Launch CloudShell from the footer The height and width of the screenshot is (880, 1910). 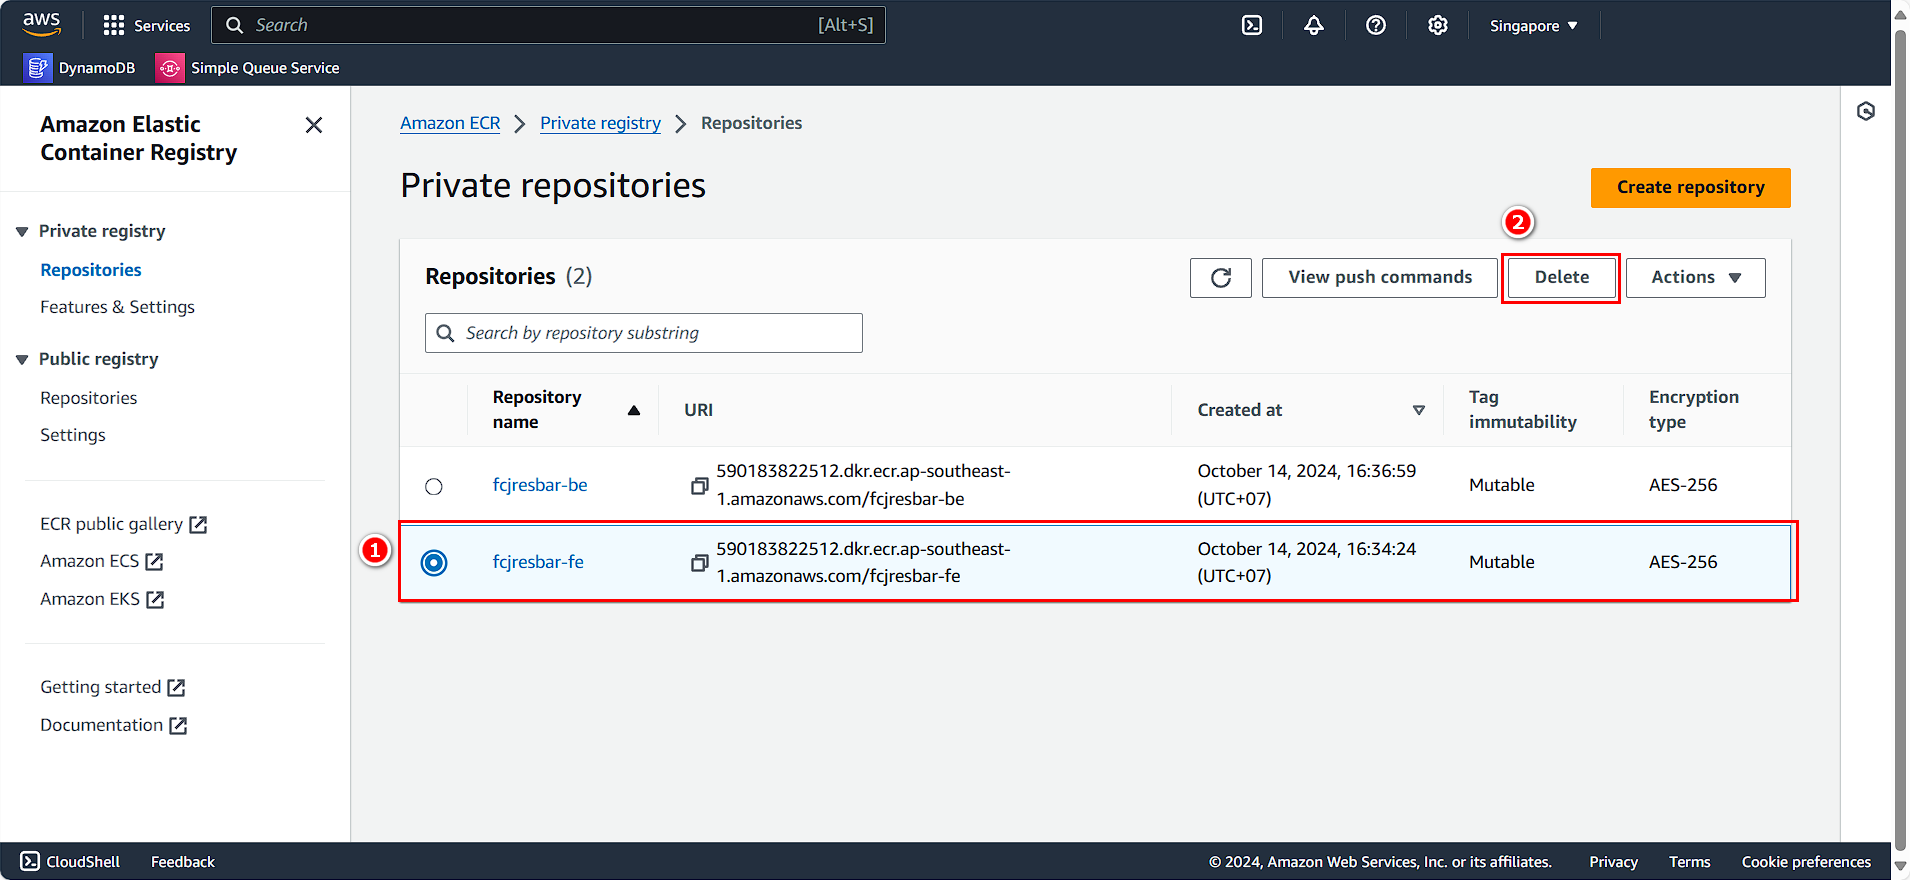(70, 862)
